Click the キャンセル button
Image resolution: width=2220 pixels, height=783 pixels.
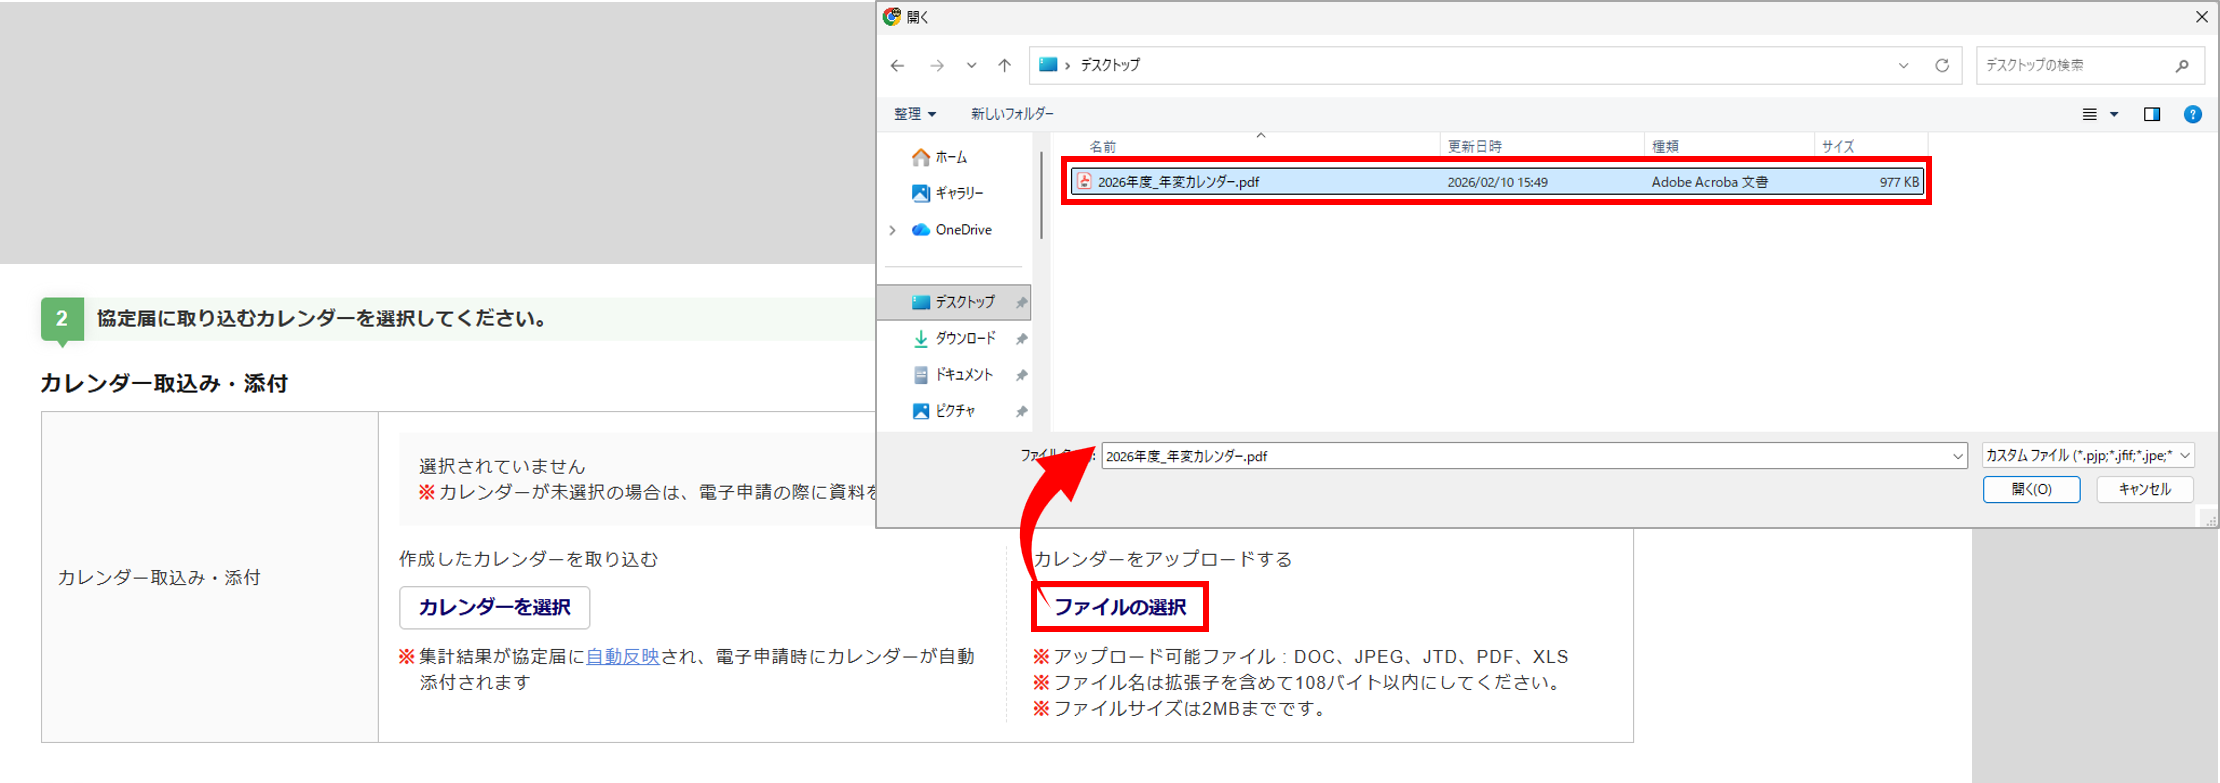pyautogui.click(x=2145, y=489)
